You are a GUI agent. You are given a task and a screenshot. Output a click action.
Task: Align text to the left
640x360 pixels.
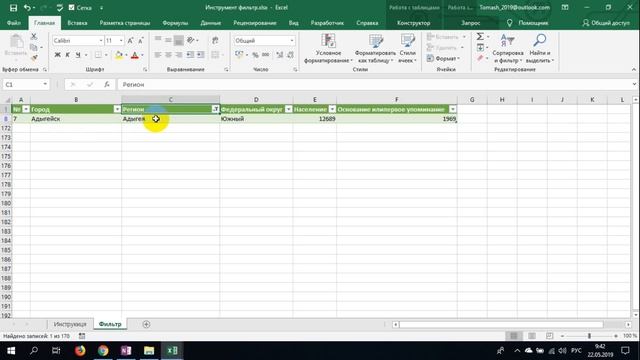(x=158, y=55)
